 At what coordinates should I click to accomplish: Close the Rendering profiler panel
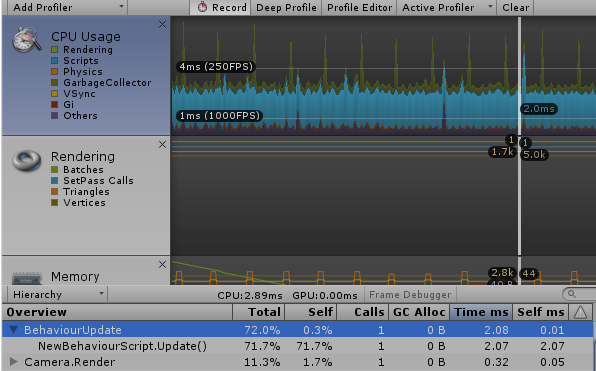(162, 144)
